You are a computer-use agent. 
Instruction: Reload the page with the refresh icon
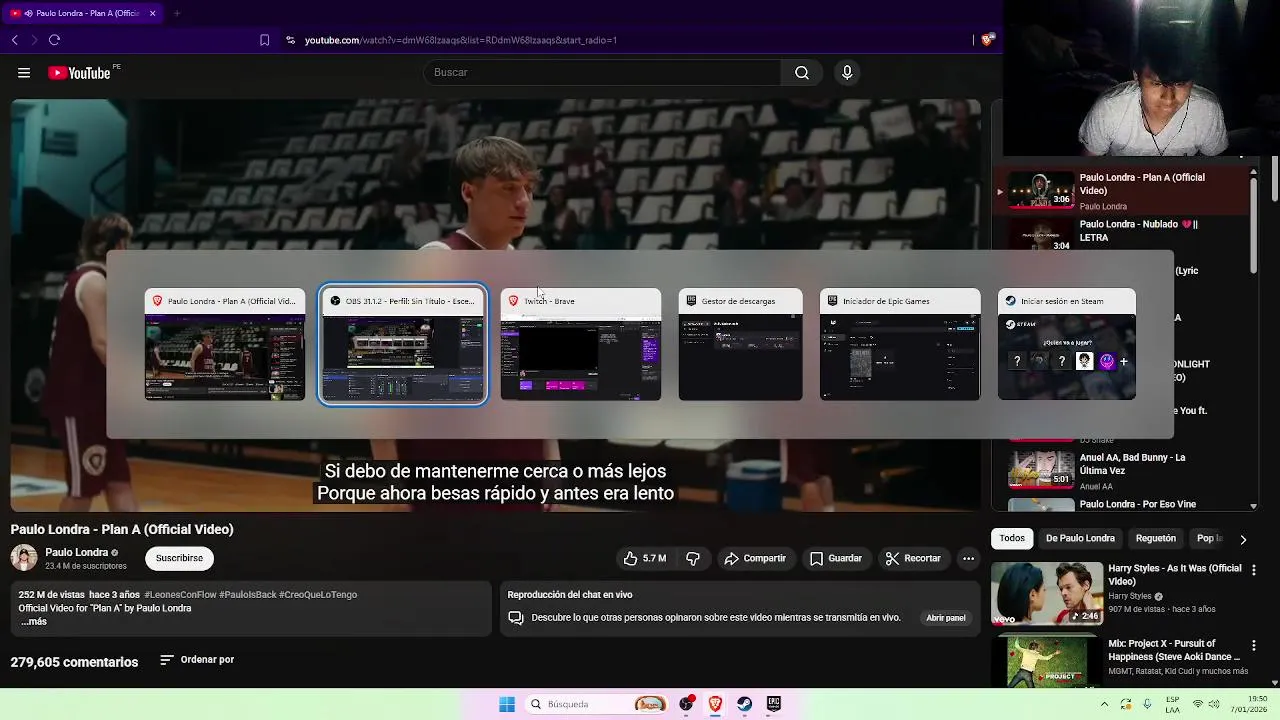click(54, 40)
